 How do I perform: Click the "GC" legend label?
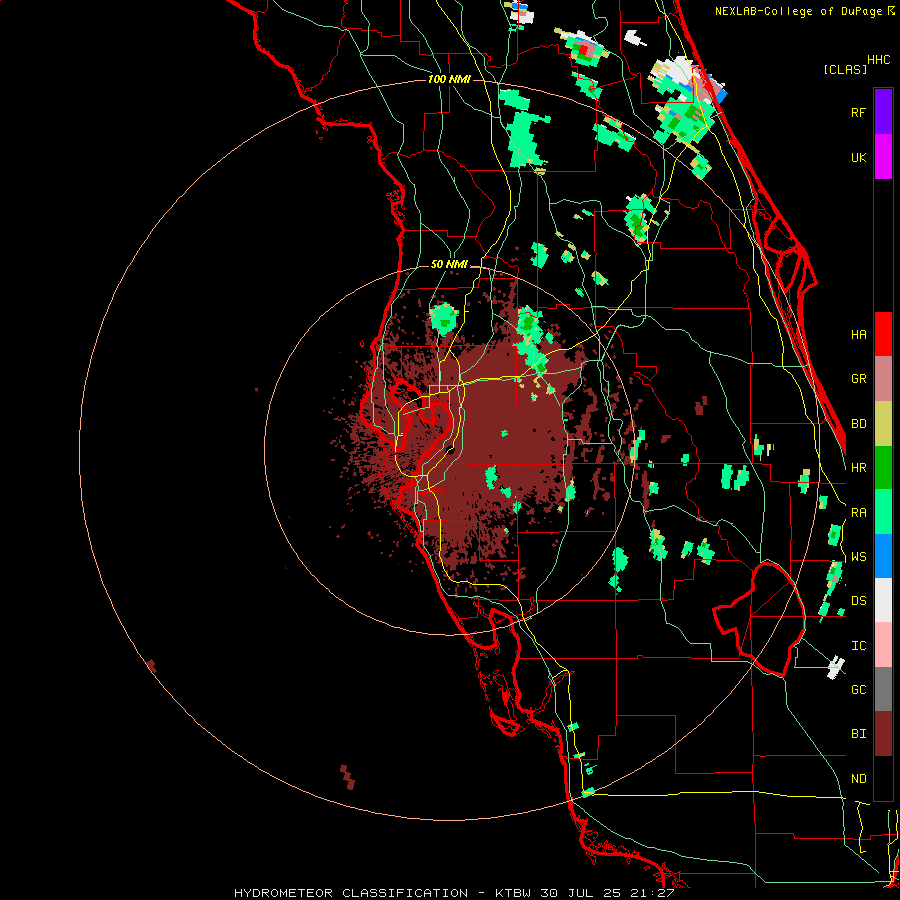pyautogui.click(x=858, y=690)
